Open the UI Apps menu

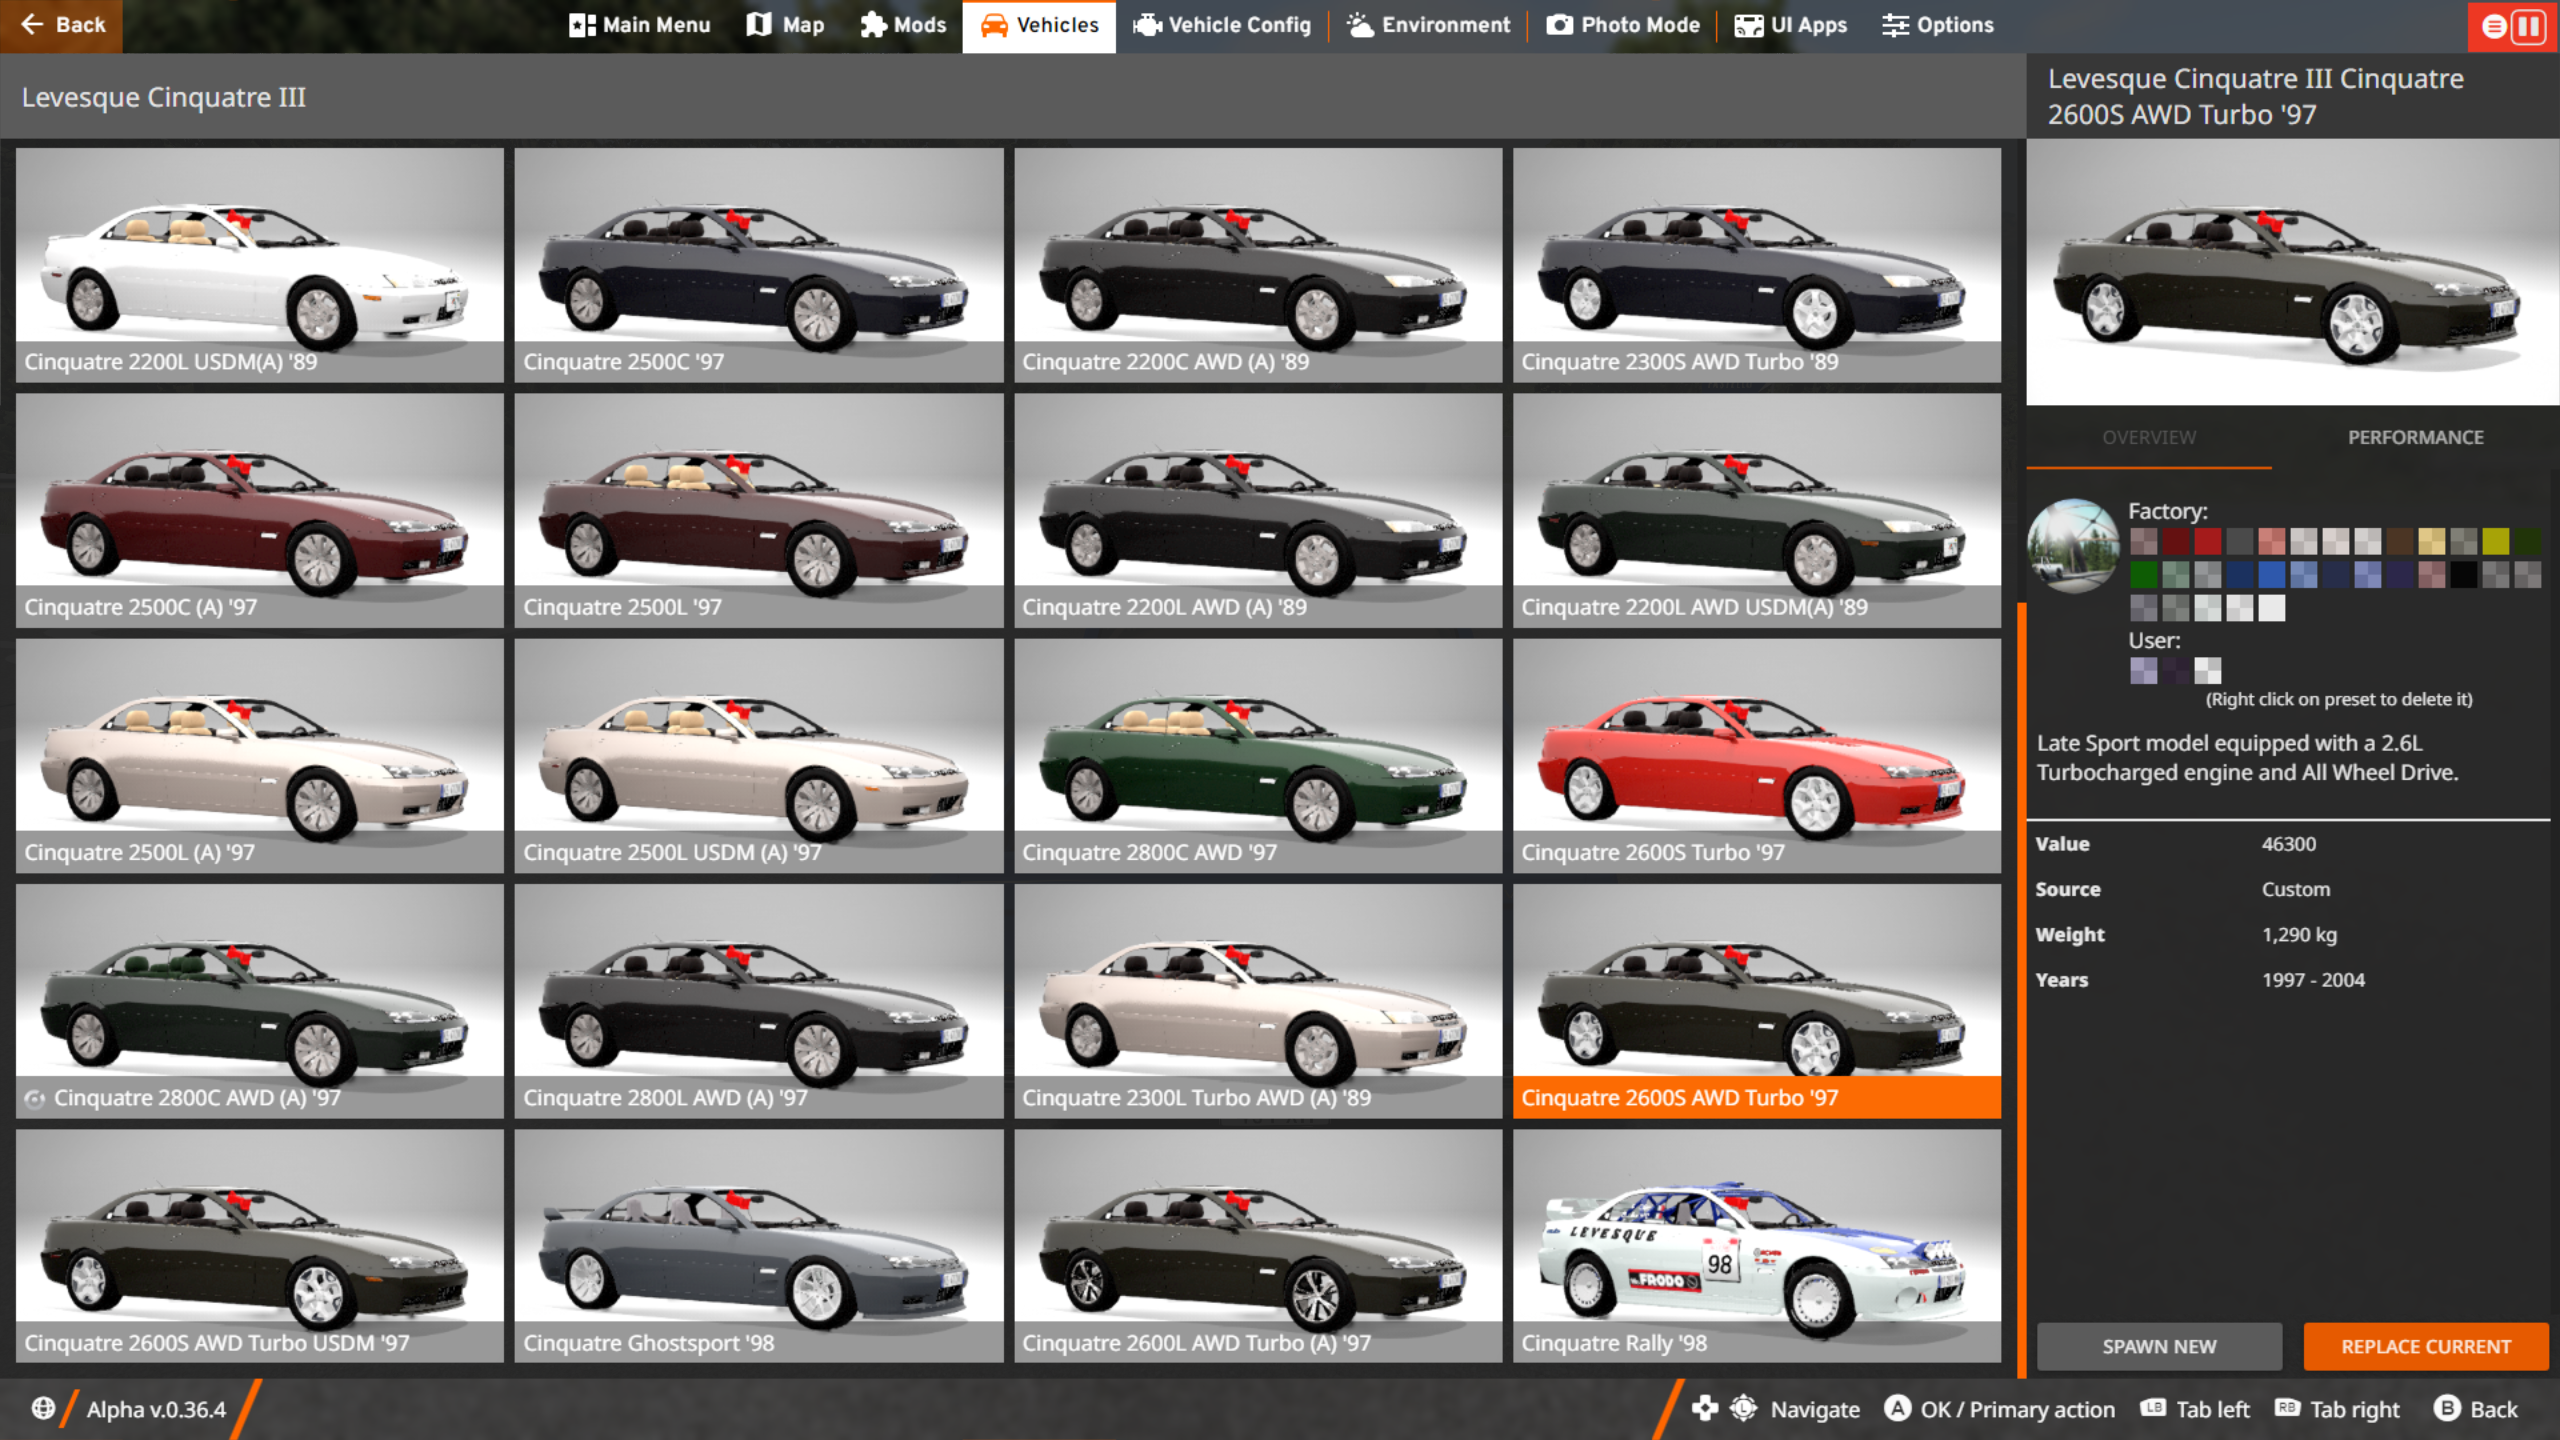(x=1790, y=25)
